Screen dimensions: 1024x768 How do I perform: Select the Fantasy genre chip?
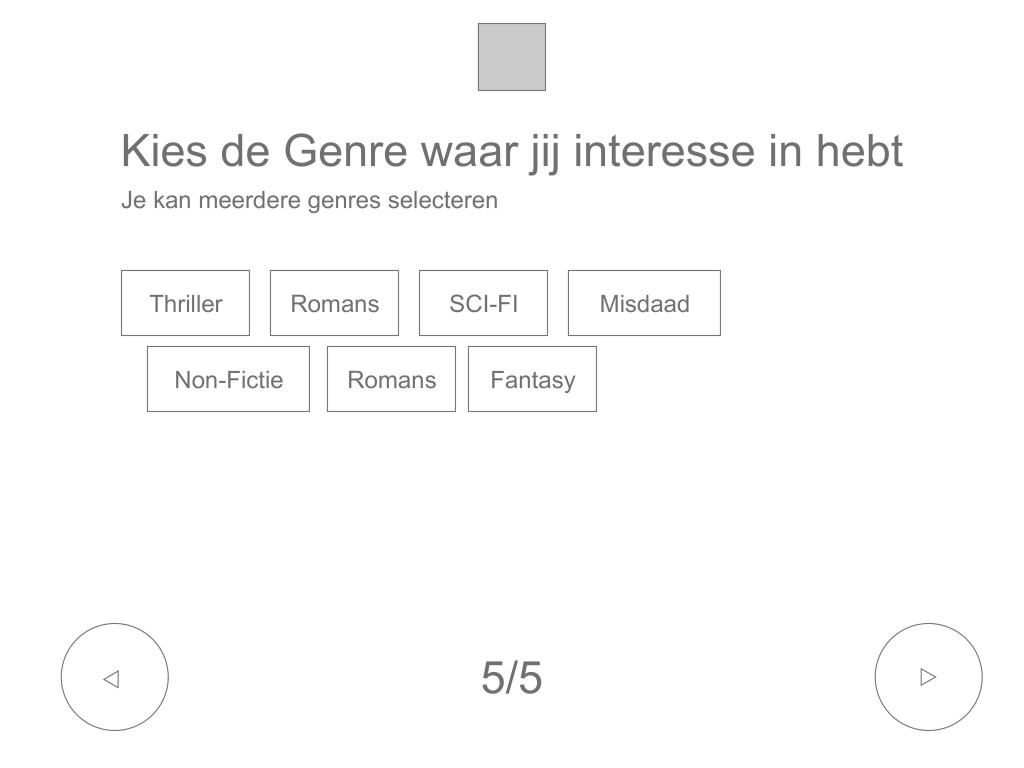[x=532, y=379]
